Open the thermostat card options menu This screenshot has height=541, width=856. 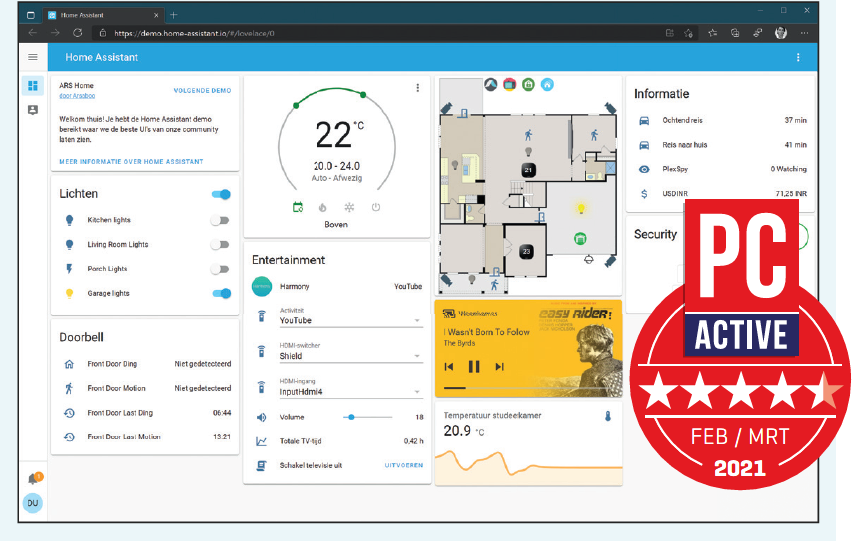418,88
